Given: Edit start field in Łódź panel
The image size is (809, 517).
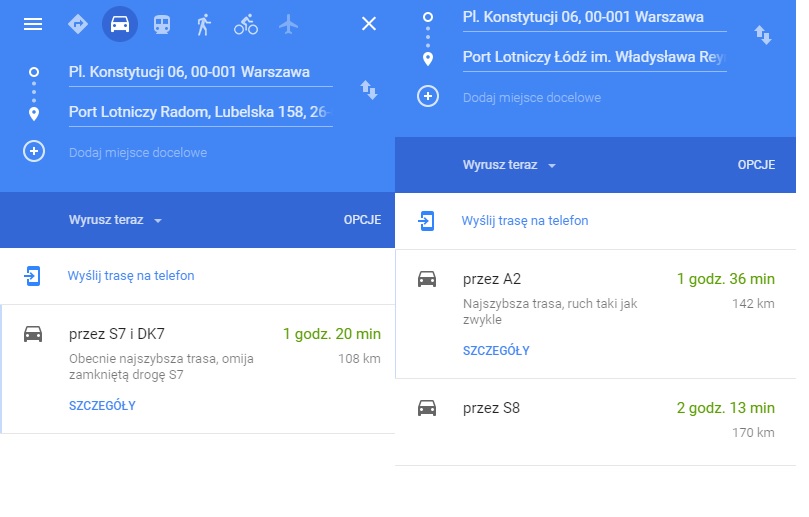Looking at the screenshot, I should pyautogui.click(x=594, y=18).
